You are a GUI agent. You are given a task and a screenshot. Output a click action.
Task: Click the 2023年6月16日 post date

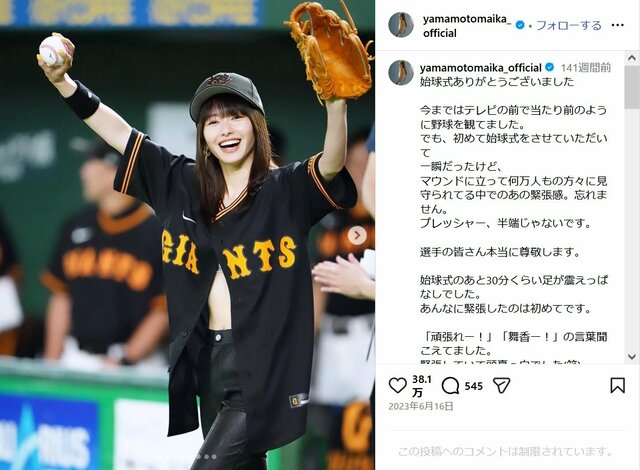421,406
